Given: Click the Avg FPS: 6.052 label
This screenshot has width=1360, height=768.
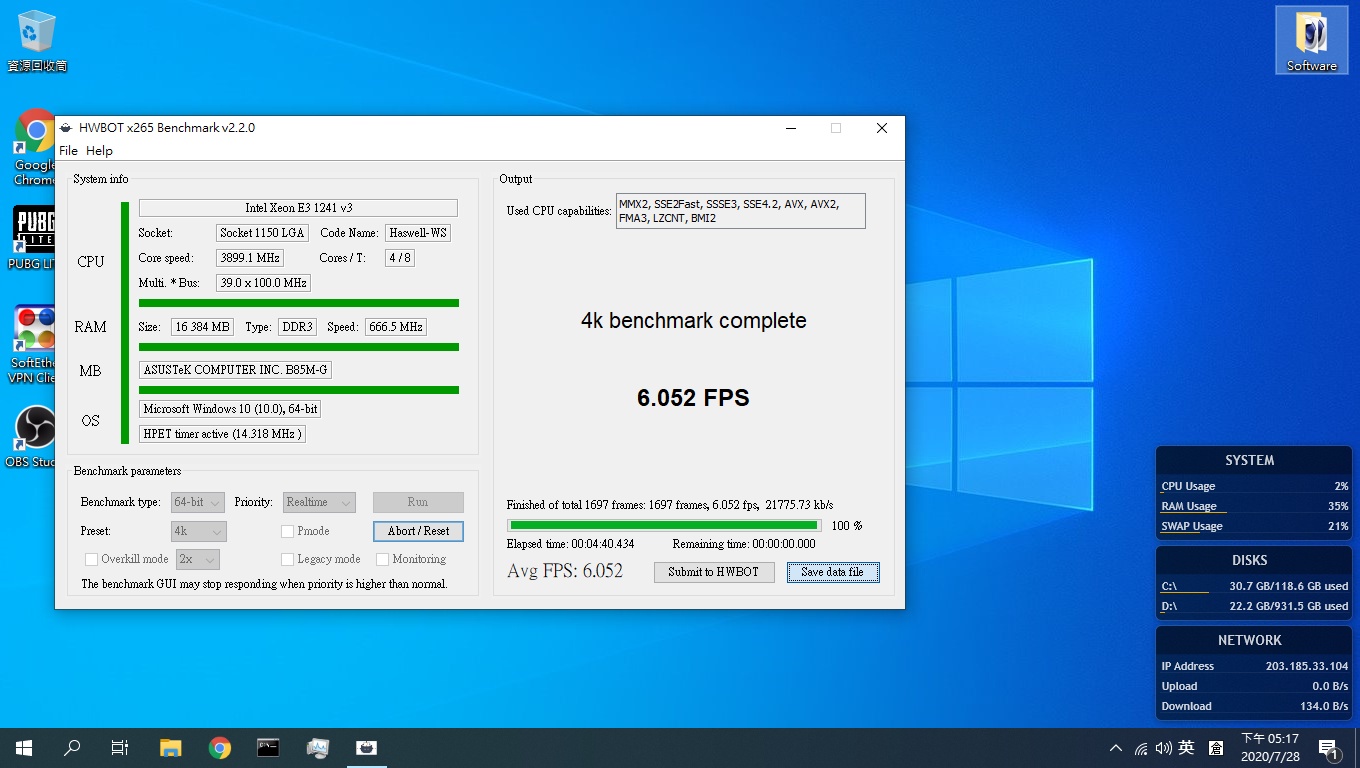Looking at the screenshot, I should click(565, 571).
